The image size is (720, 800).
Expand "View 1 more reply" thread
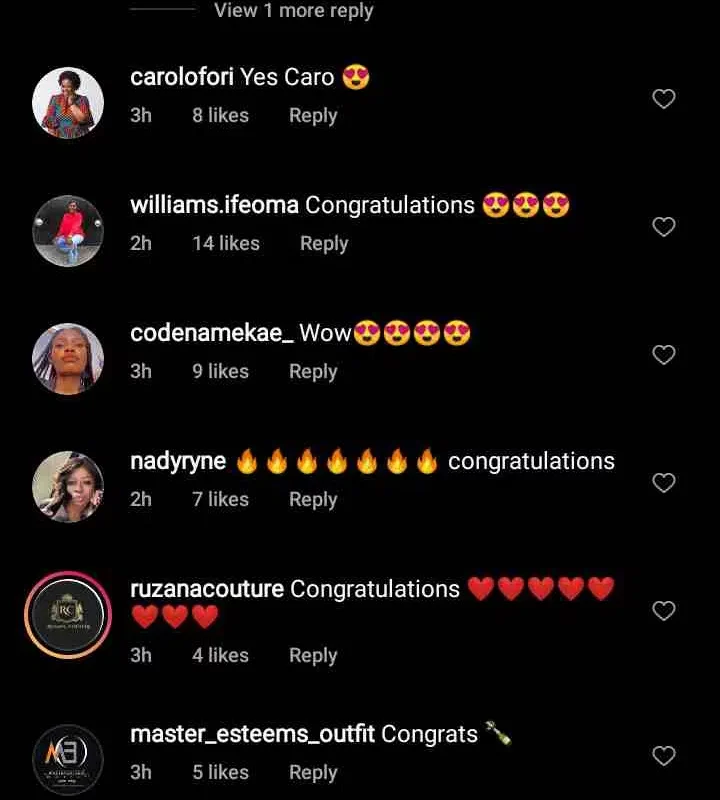point(294,10)
